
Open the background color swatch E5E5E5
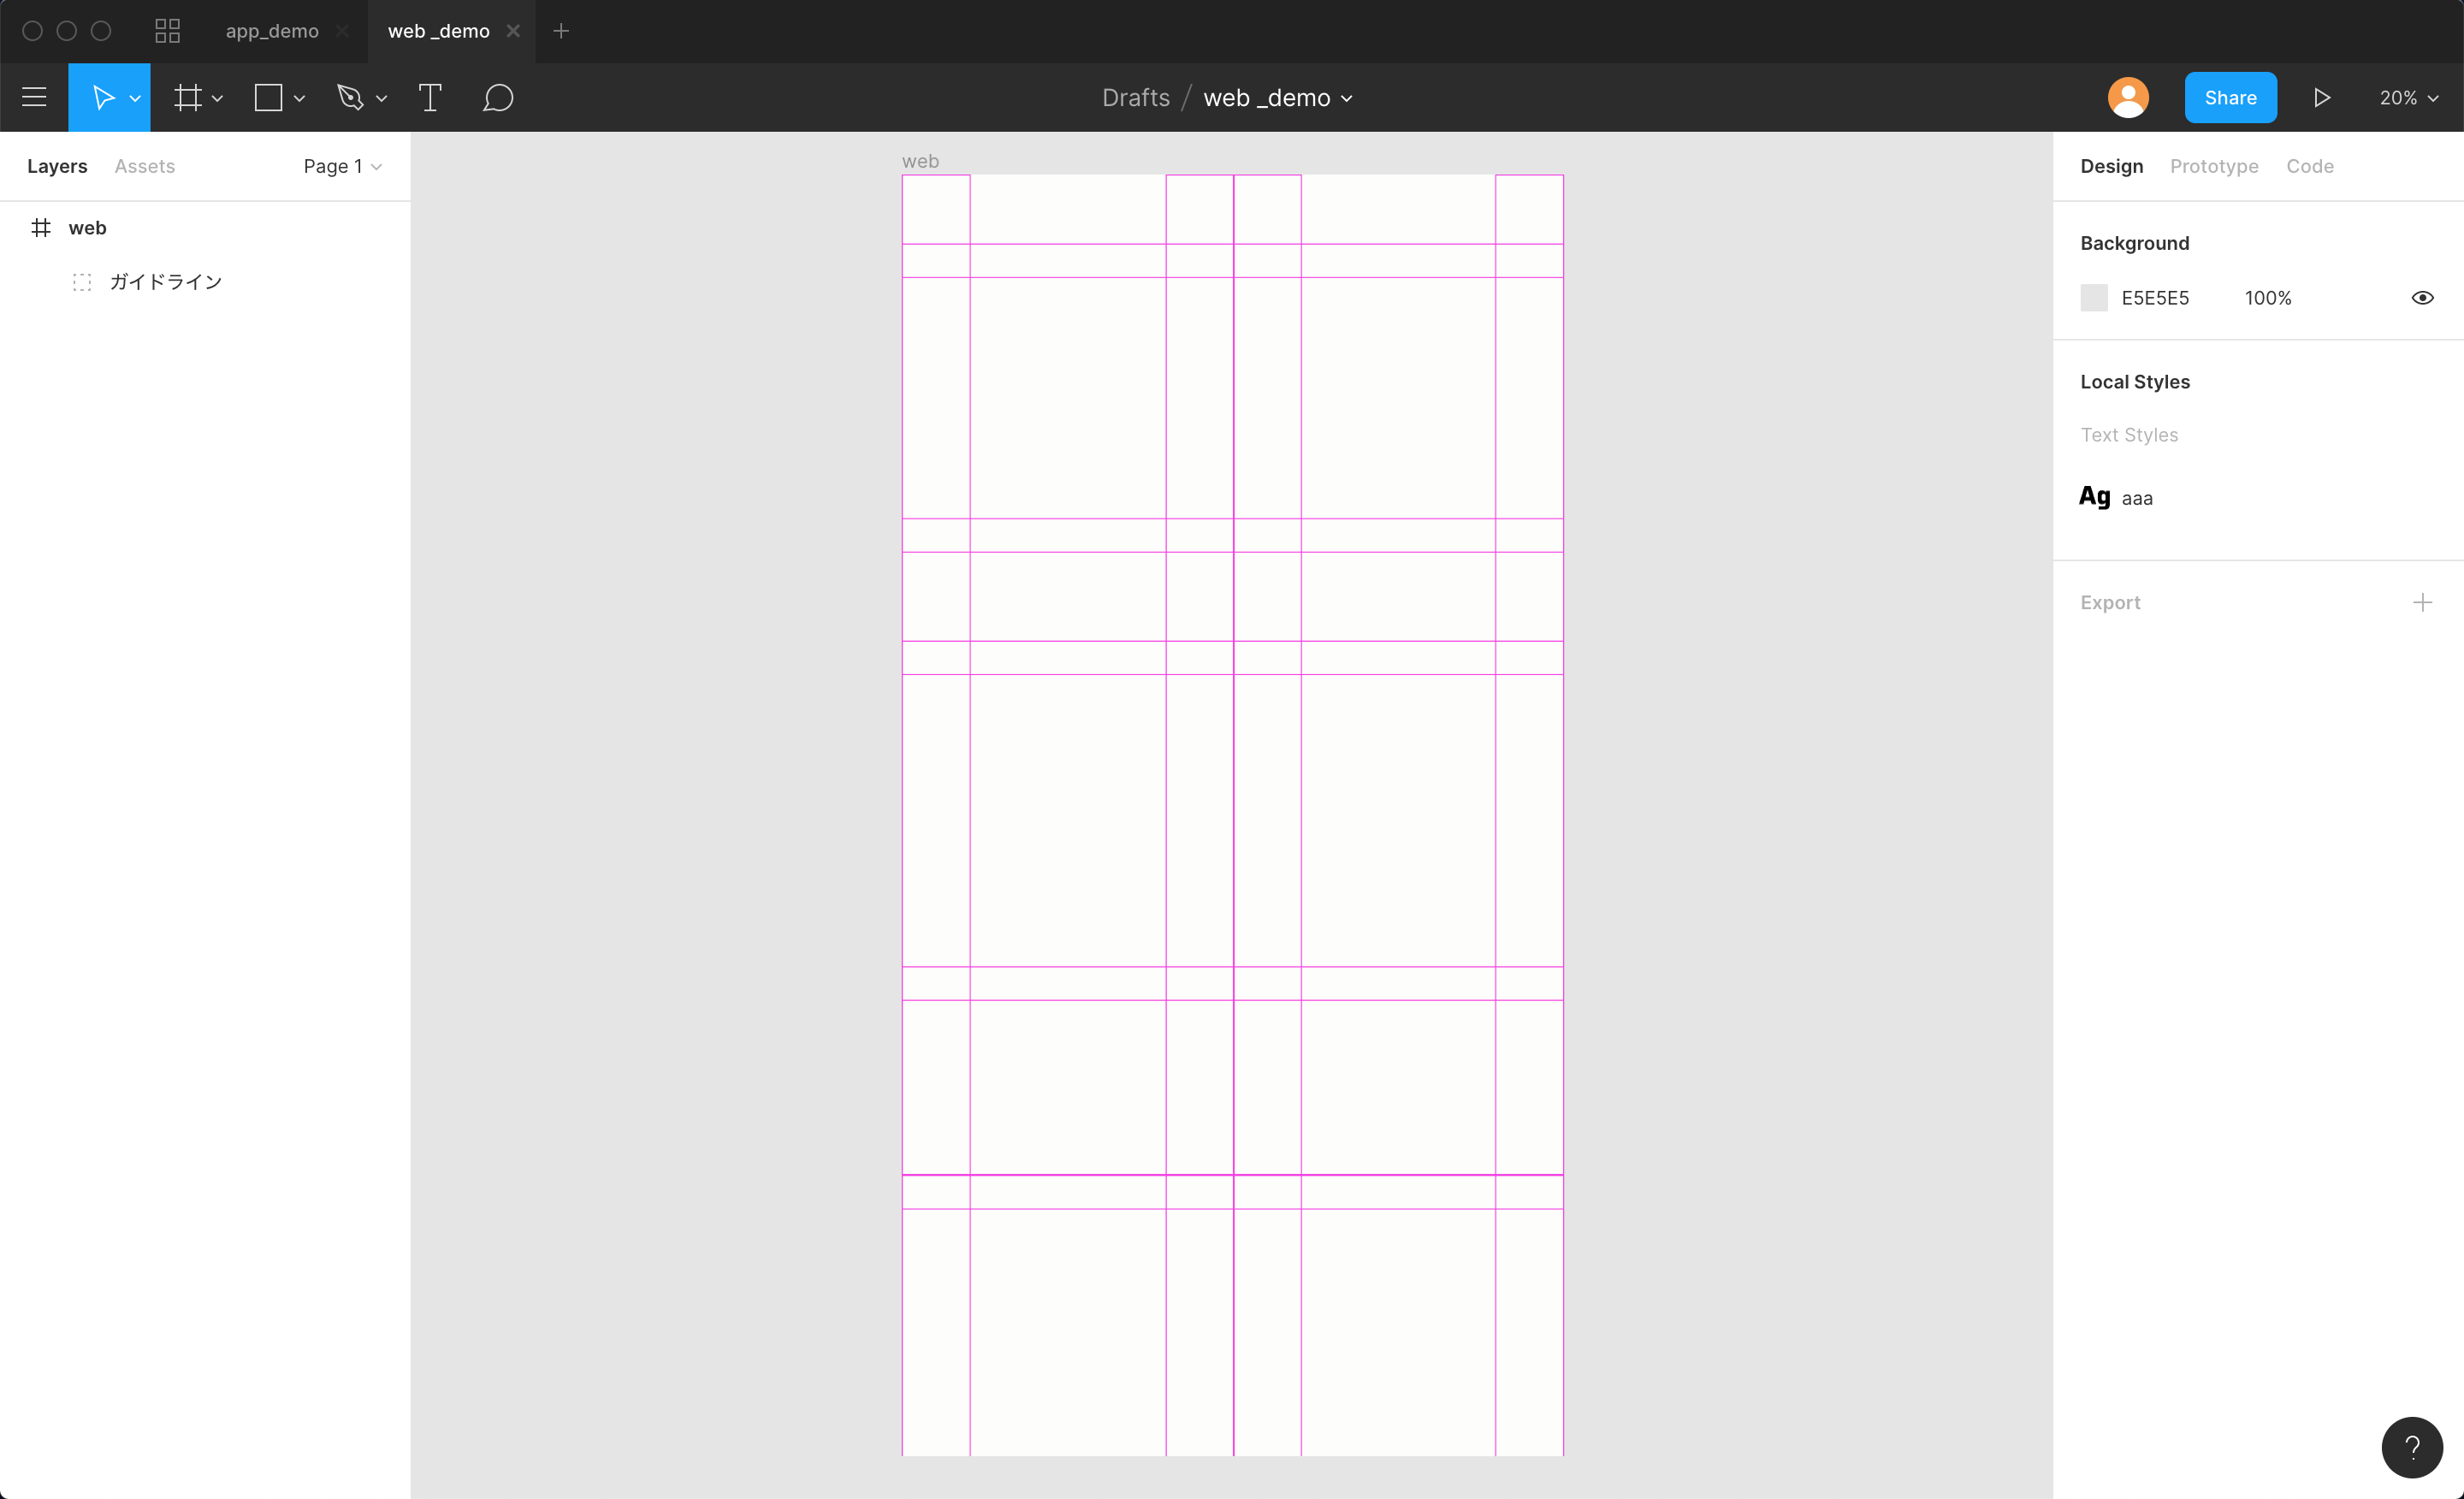(x=2093, y=298)
